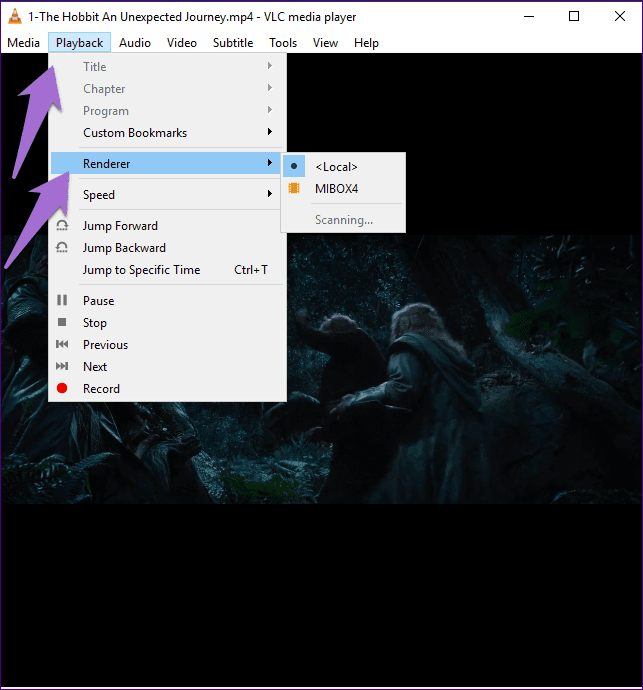
Task: Choose Jump Forward from the menu
Action: 167,226
